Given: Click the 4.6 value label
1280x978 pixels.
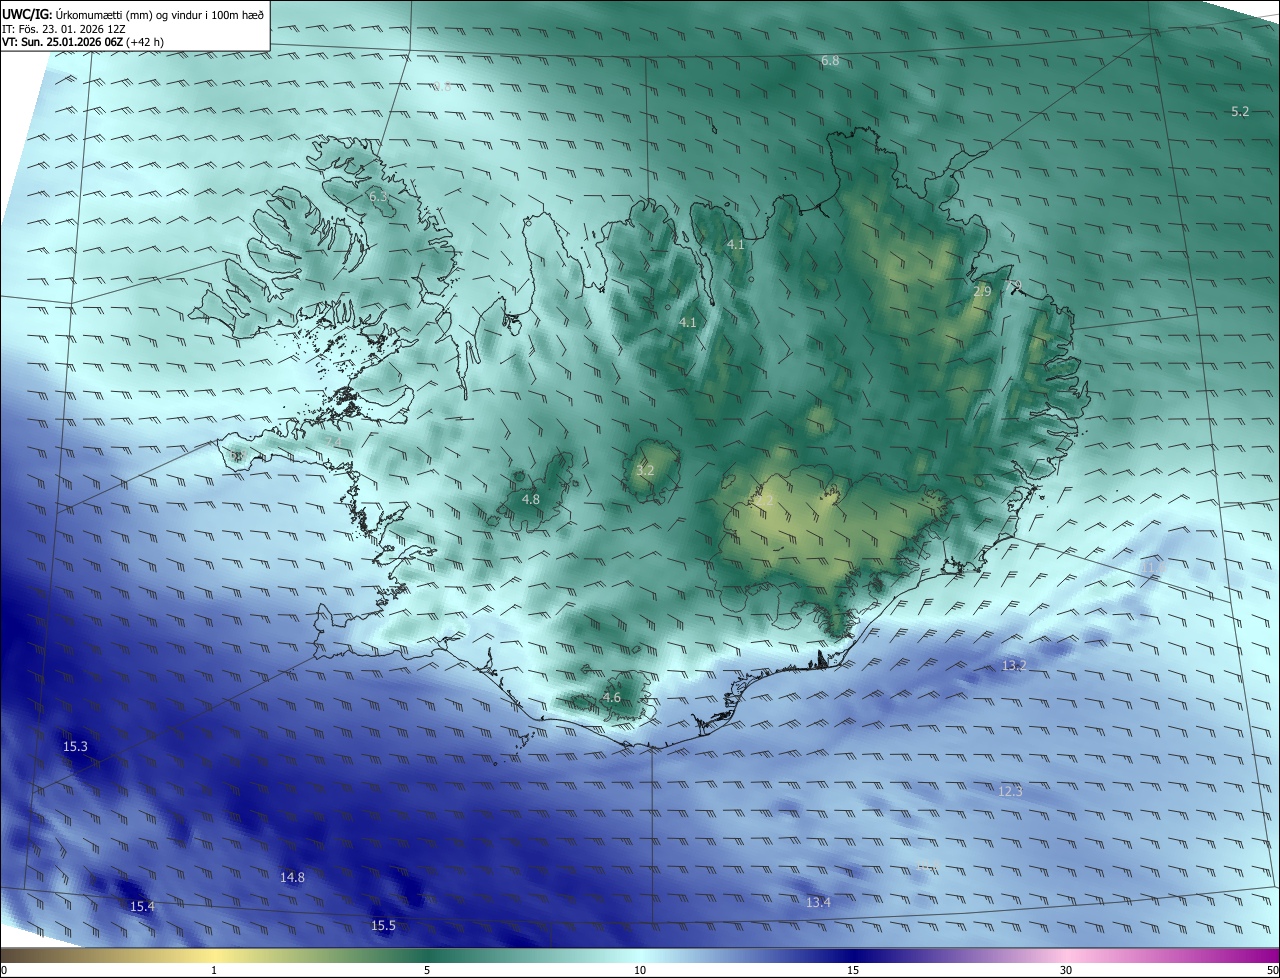Looking at the screenshot, I should (x=612, y=697).
